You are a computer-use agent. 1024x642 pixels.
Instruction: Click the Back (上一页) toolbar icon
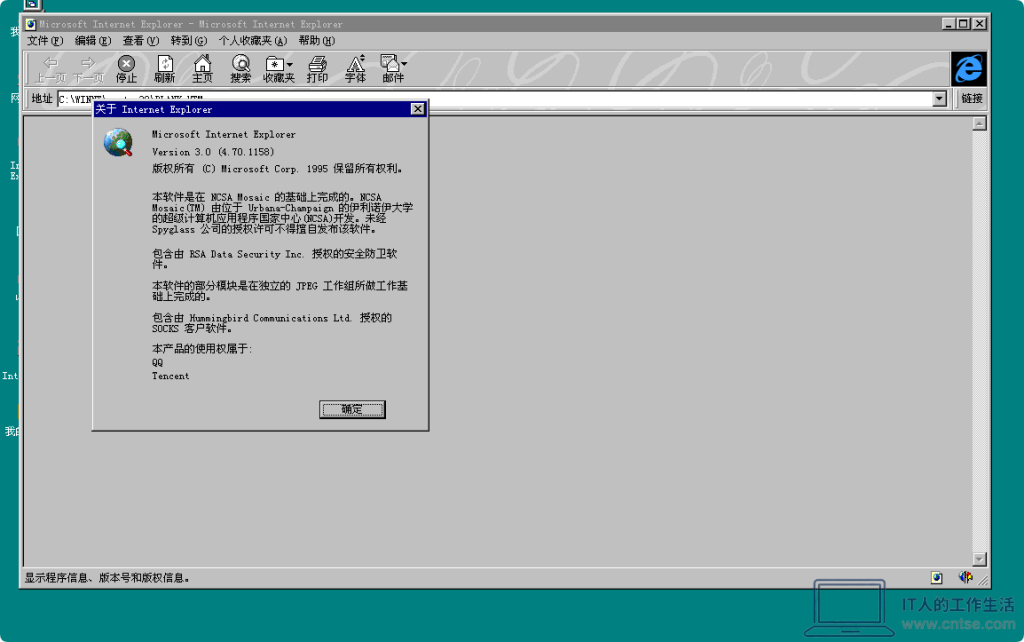click(x=50, y=69)
